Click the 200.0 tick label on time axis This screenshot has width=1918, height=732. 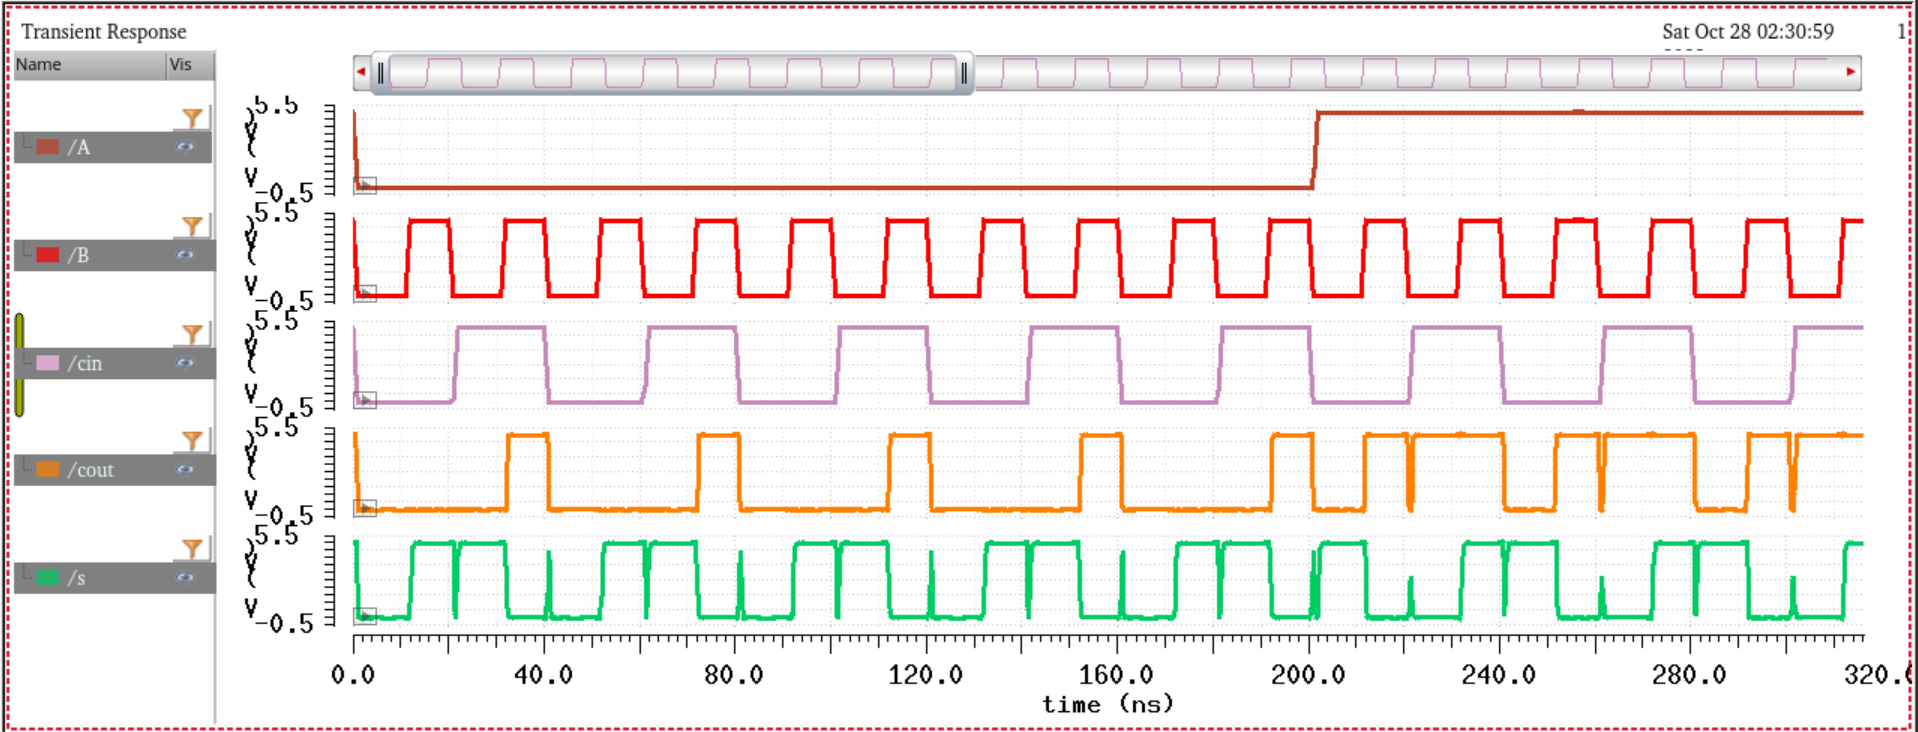point(1307,675)
